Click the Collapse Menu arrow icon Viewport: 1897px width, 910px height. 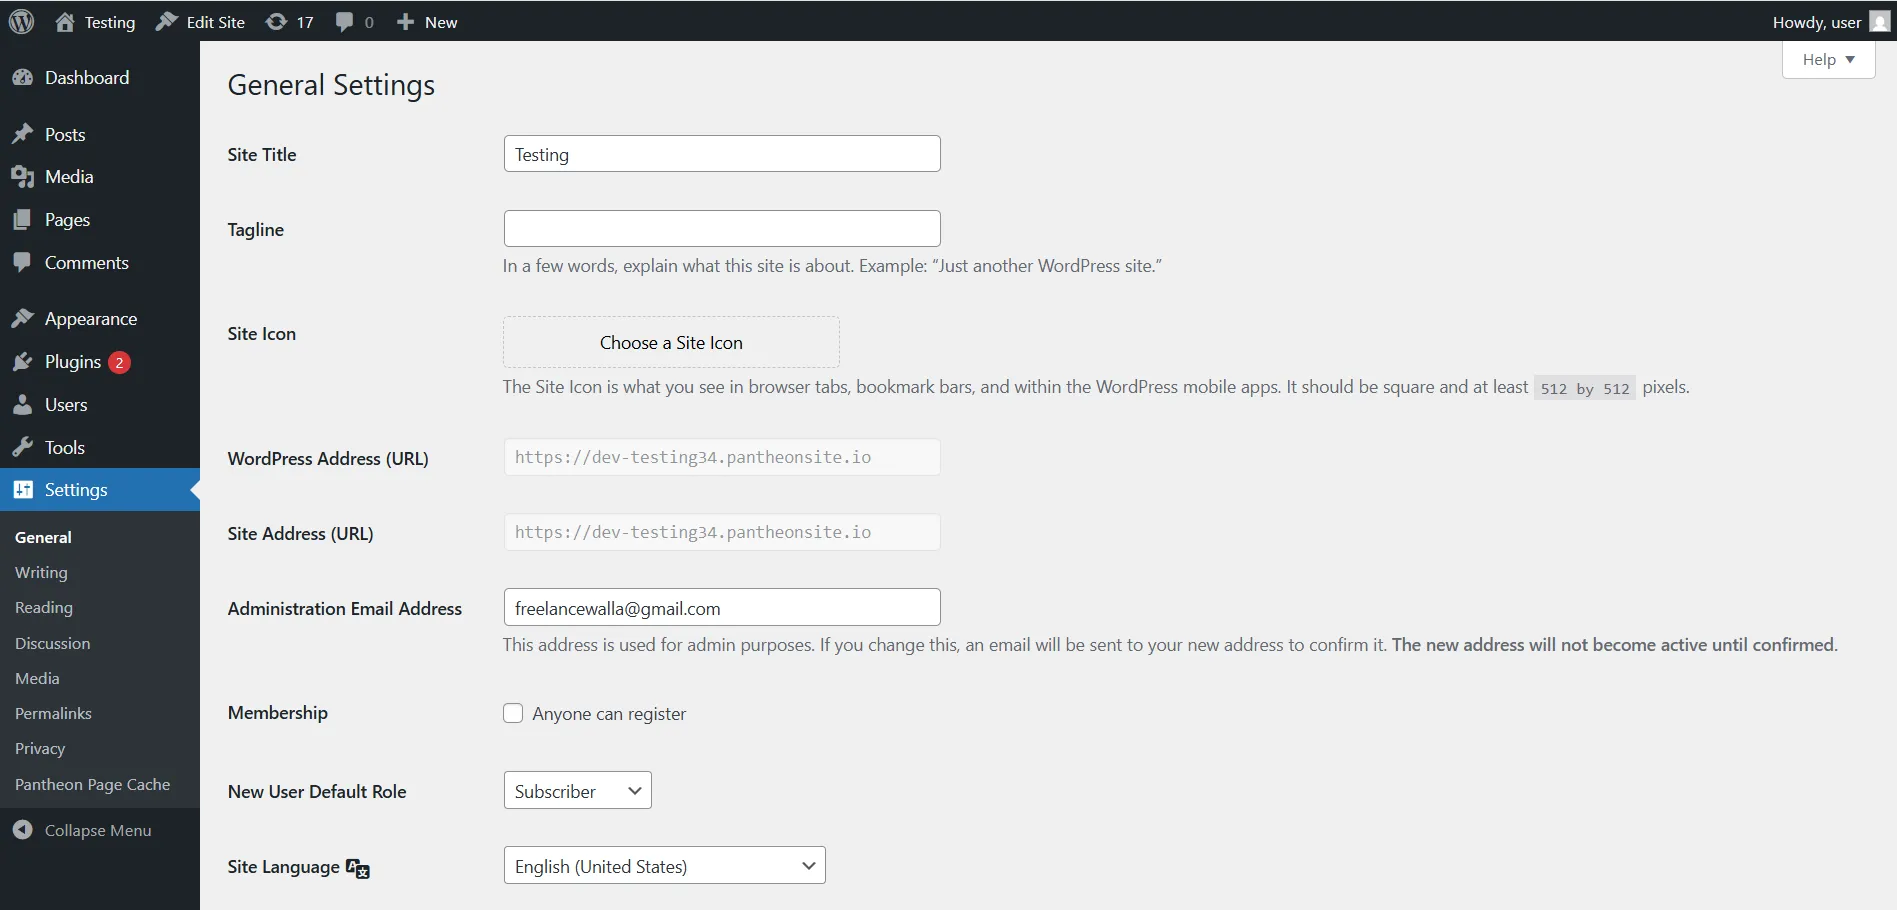coord(23,830)
